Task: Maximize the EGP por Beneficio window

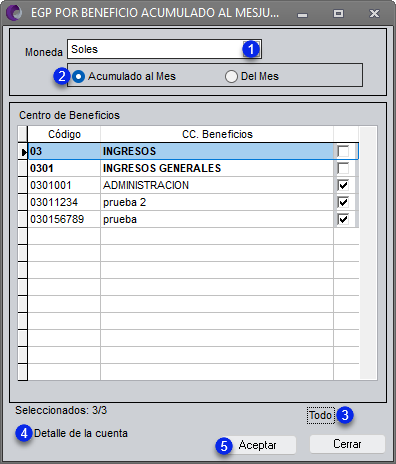Action: coord(338,13)
